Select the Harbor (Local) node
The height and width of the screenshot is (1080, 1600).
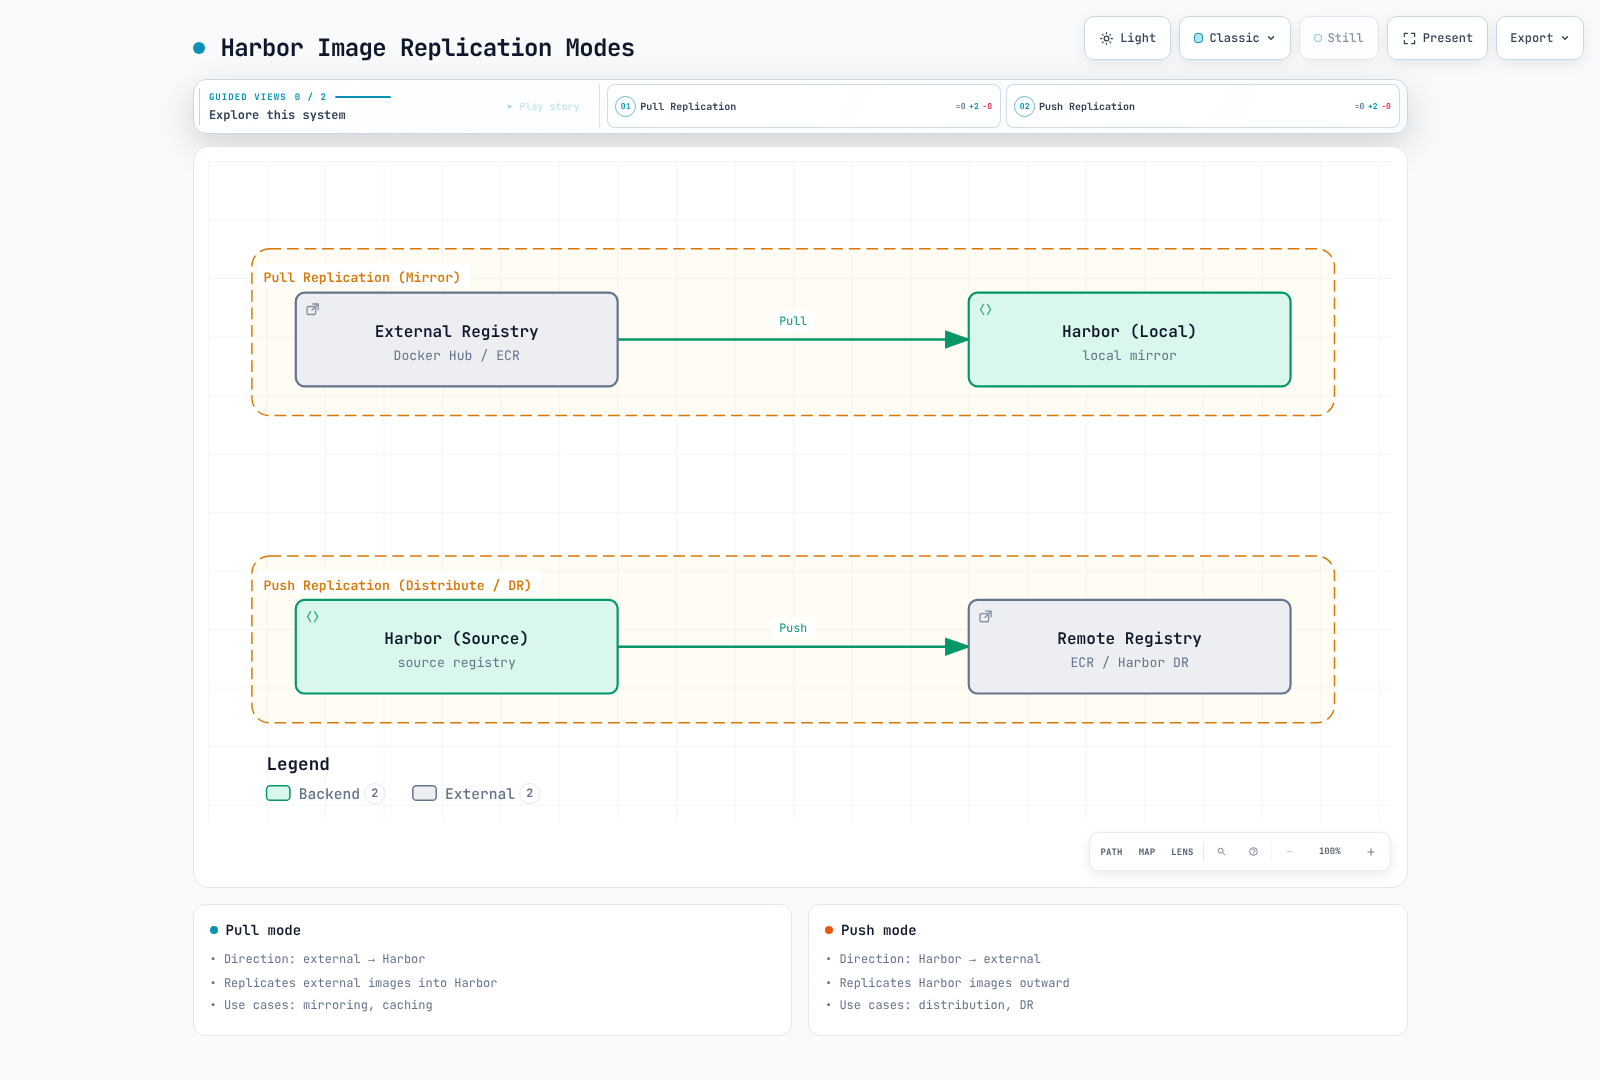[x=1130, y=340]
